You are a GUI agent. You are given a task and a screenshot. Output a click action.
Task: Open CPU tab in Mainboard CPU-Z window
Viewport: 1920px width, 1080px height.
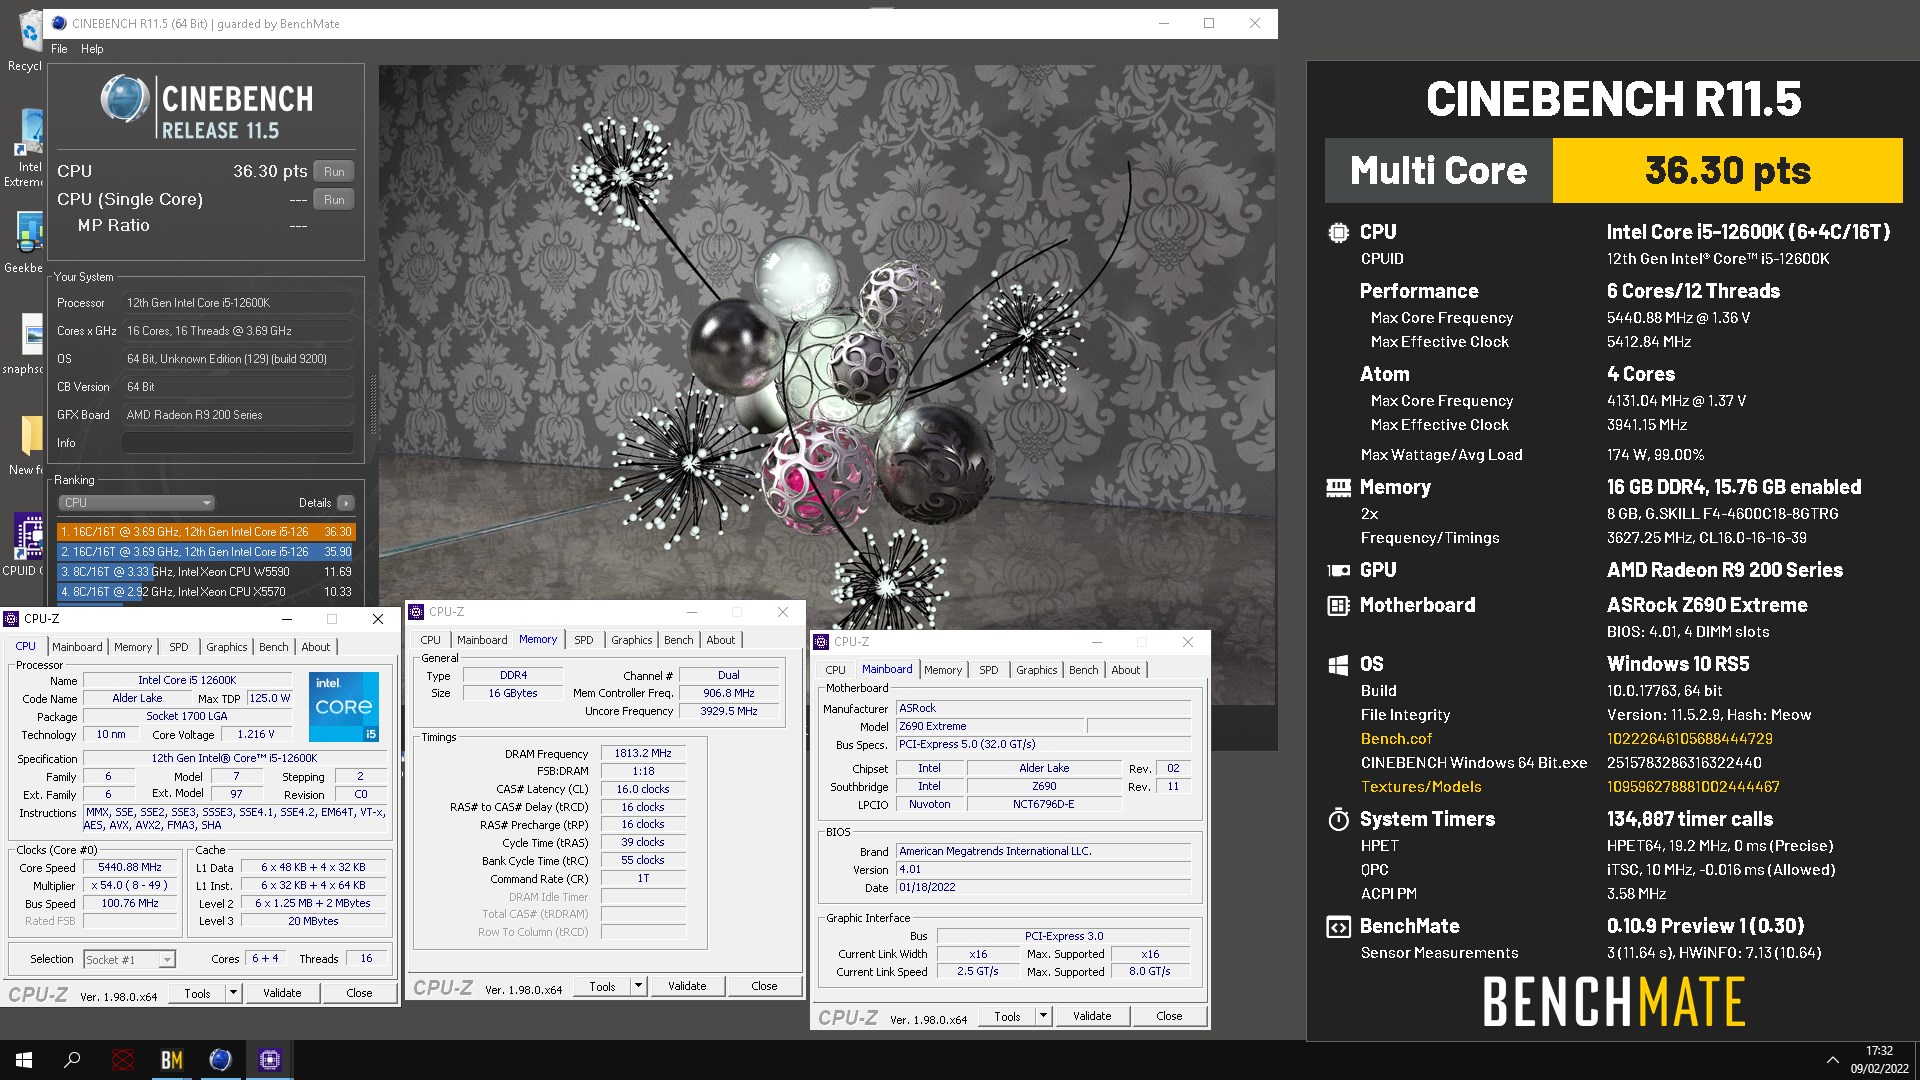pos(836,670)
